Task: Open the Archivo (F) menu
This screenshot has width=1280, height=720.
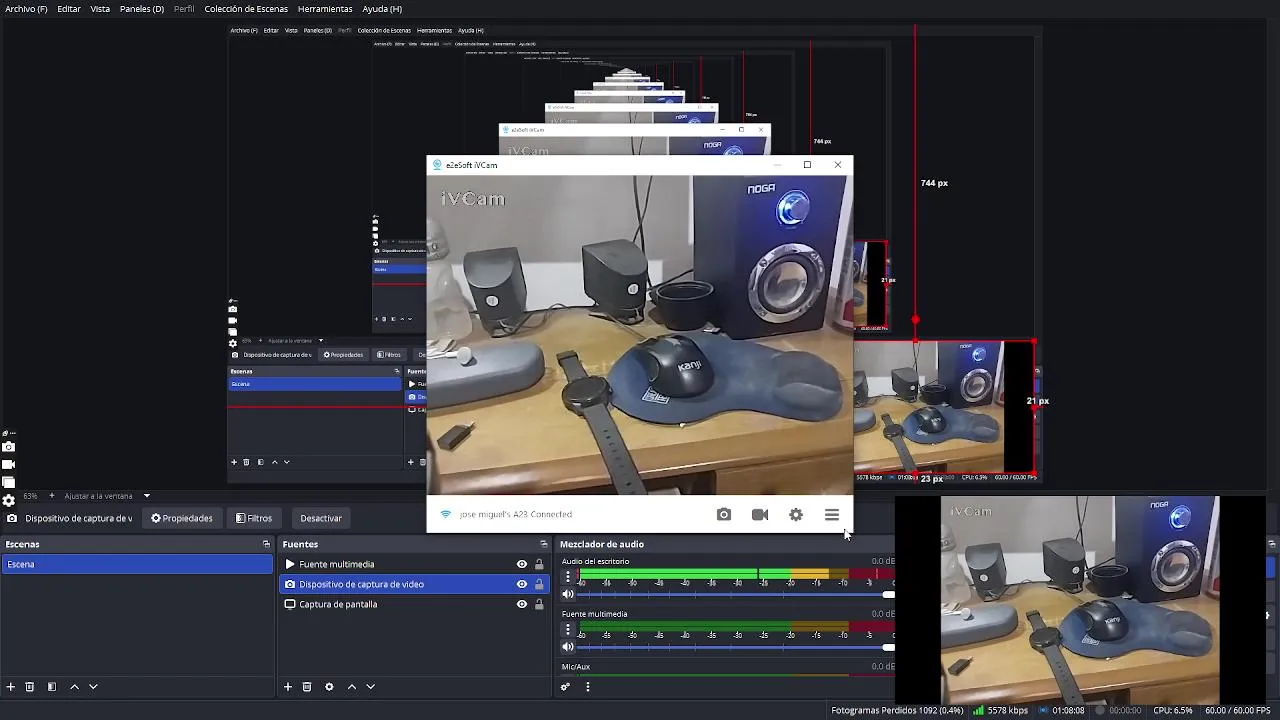Action: point(26,9)
